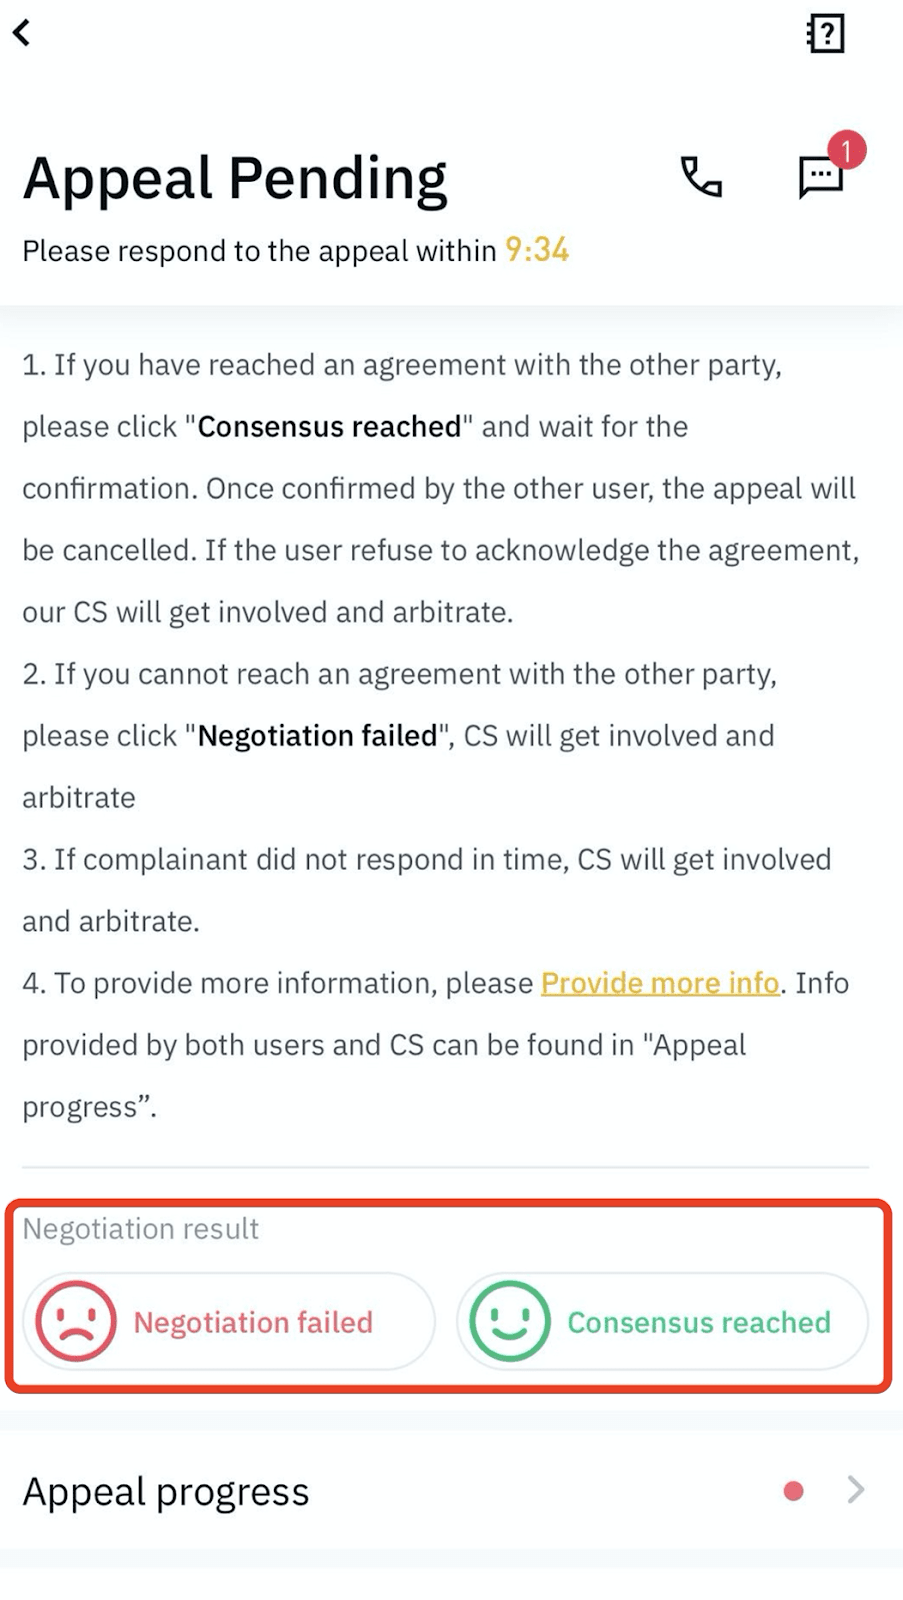Image resolution: width=903 pixels, height=1600 pixels.
Task: Tap the bold Consensus reached text in instructions
Action: 329,427
